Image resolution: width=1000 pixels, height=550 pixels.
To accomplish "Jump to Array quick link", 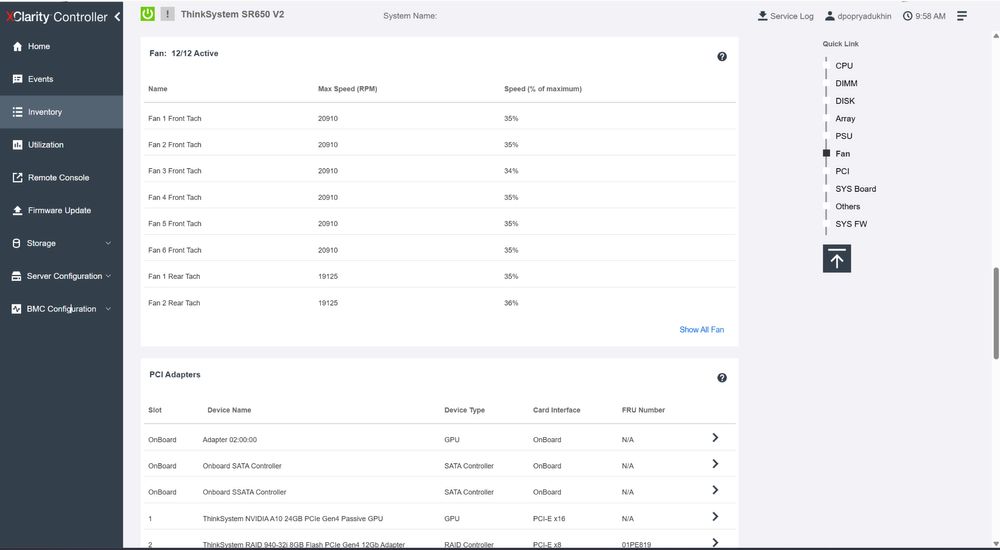I will [x=845, y=119].
